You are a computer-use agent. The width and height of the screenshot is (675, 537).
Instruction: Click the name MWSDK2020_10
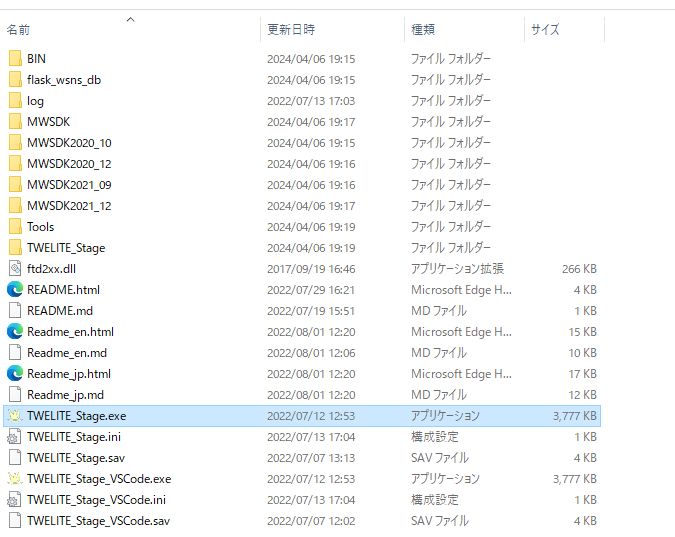[x=69, y=143]
